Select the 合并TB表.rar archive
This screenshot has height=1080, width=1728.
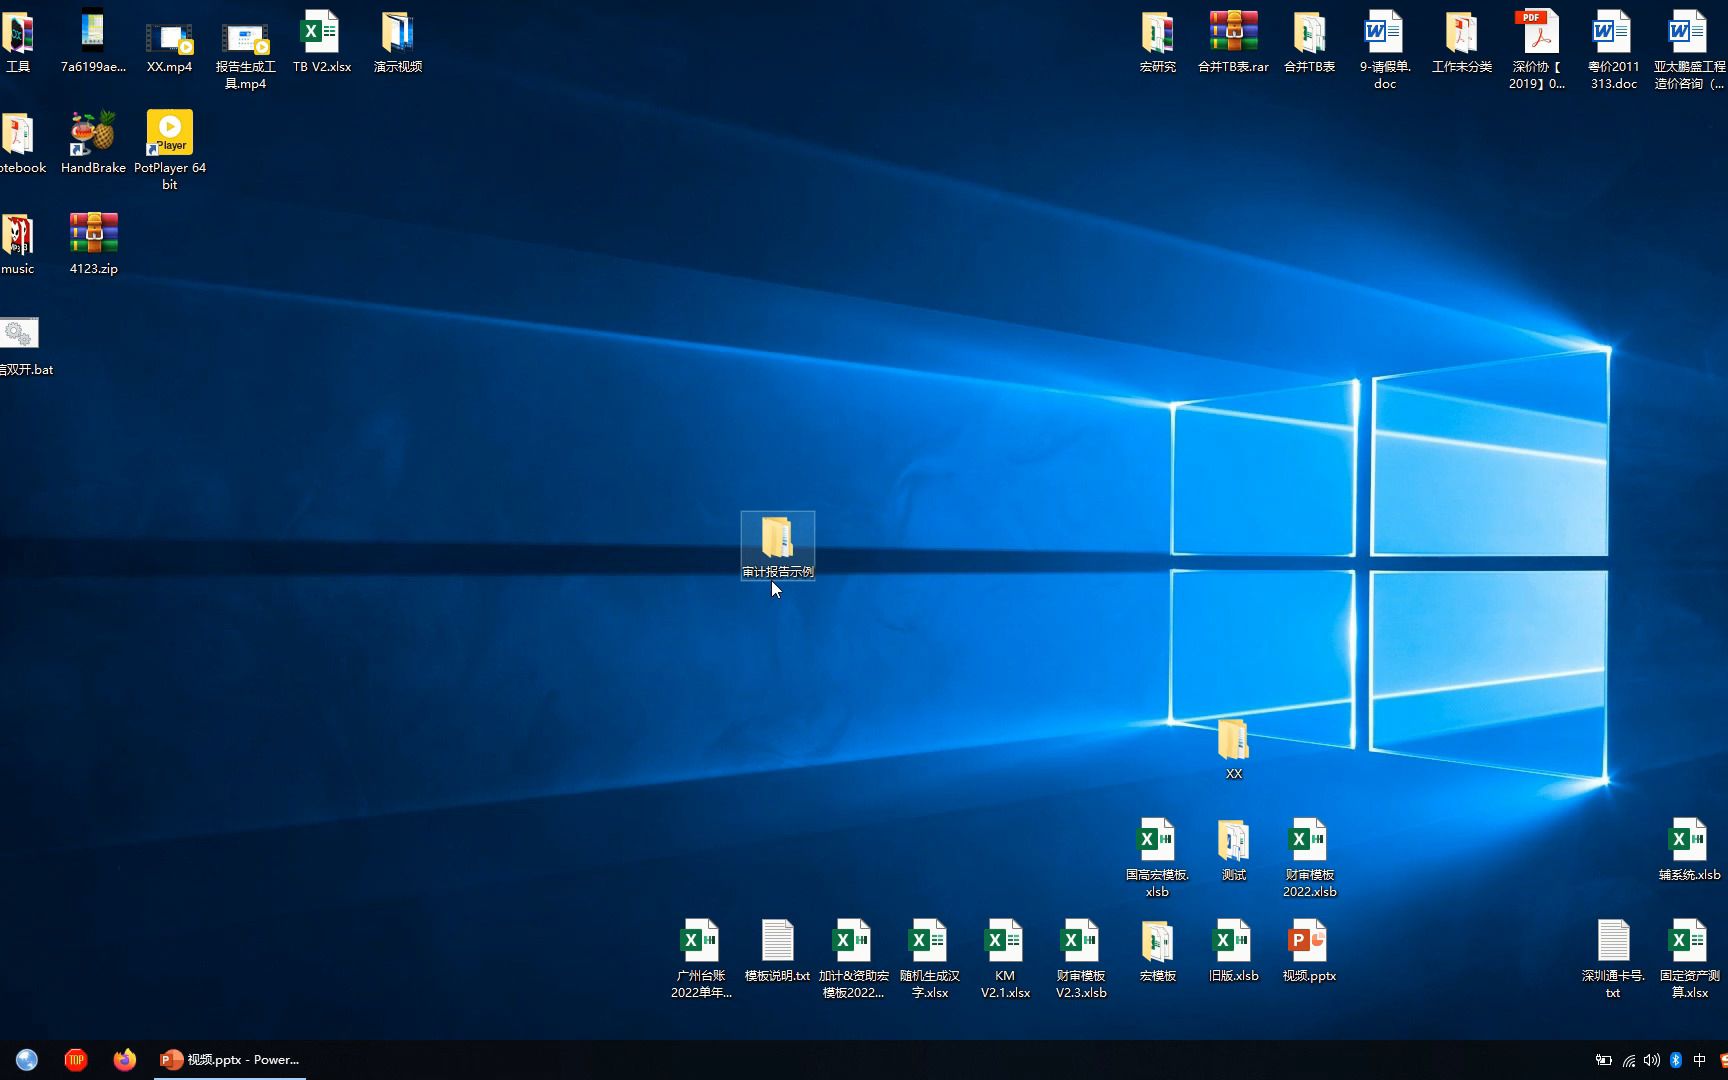tap(1233, 41)
